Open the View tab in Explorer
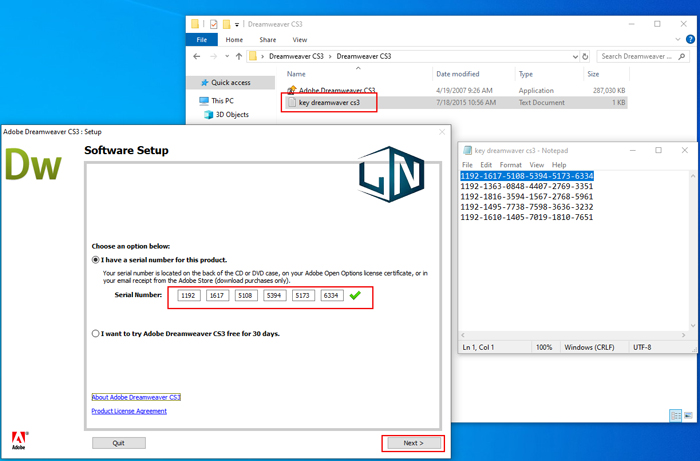700x461 pixels. point(300,40)
